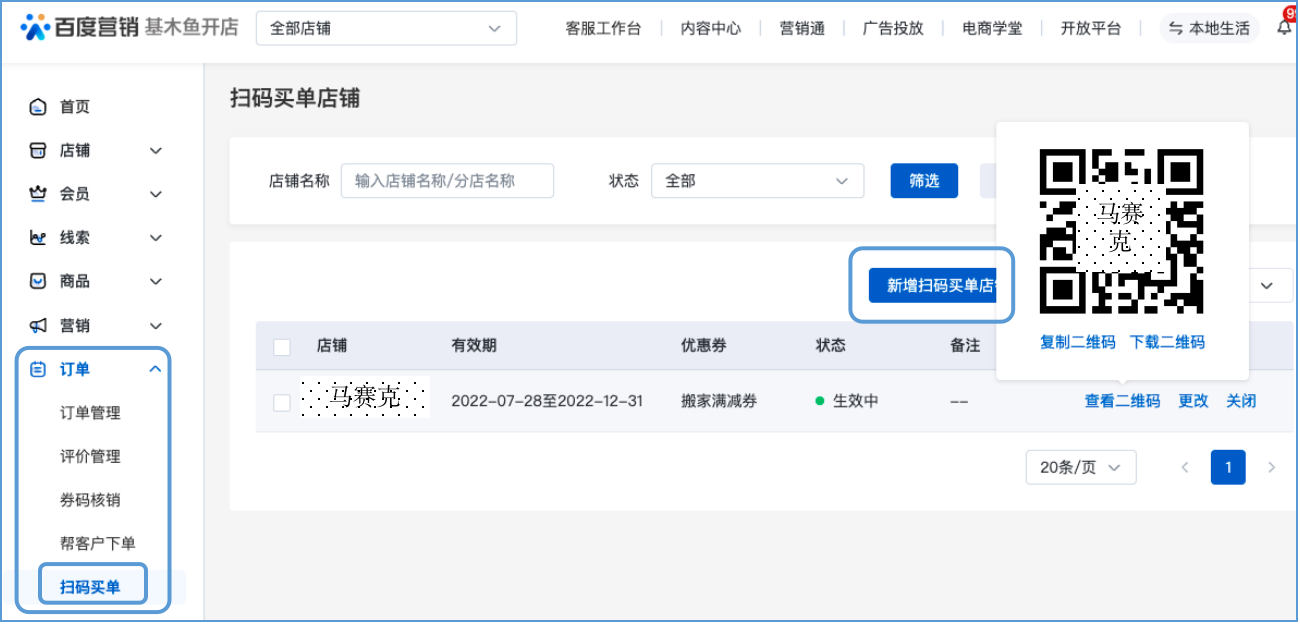Click the 订单 order list icon
The image size is (1300, 624).
point(38,369)
